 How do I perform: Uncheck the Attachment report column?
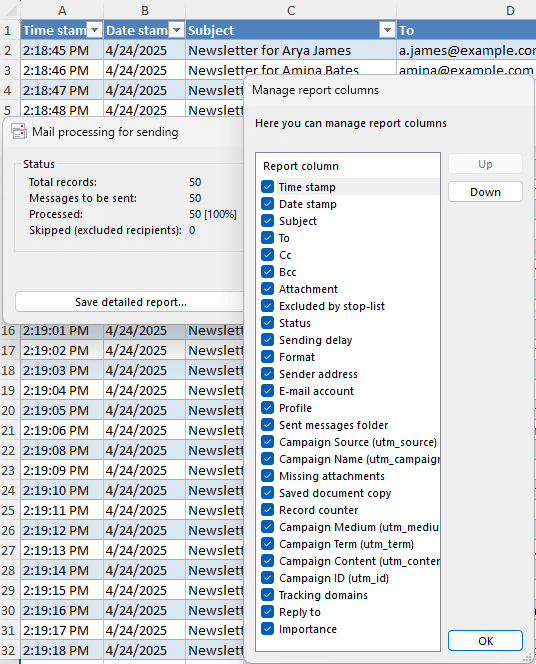(268, 288)
